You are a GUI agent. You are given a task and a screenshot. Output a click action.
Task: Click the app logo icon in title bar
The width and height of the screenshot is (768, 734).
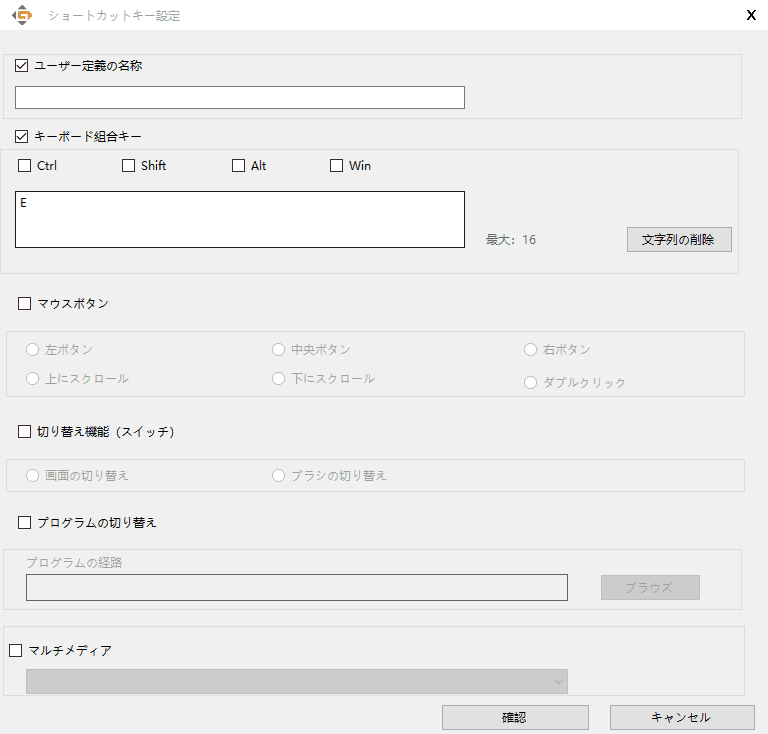pos(21,16)
